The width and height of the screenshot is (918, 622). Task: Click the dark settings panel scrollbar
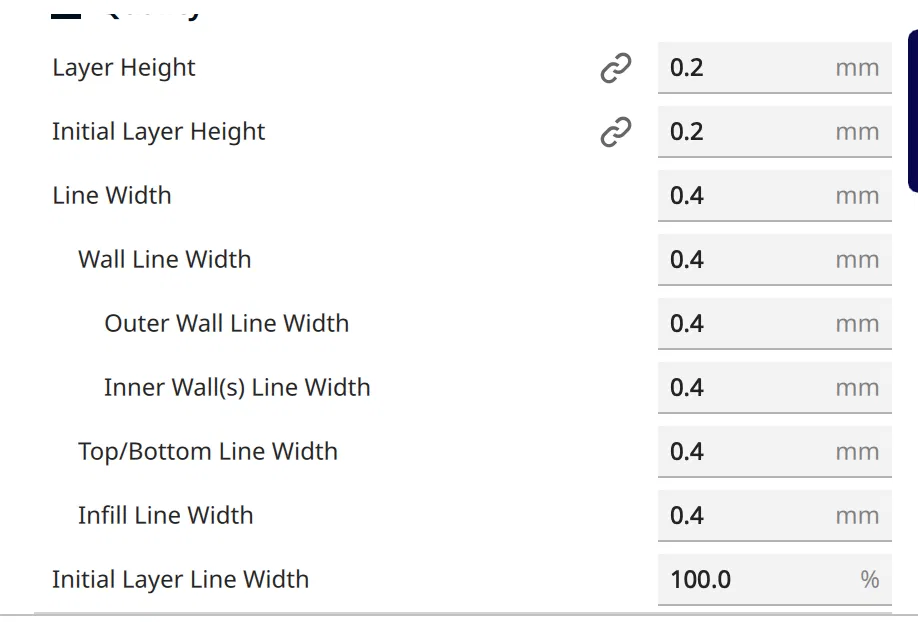click(912, 110)
